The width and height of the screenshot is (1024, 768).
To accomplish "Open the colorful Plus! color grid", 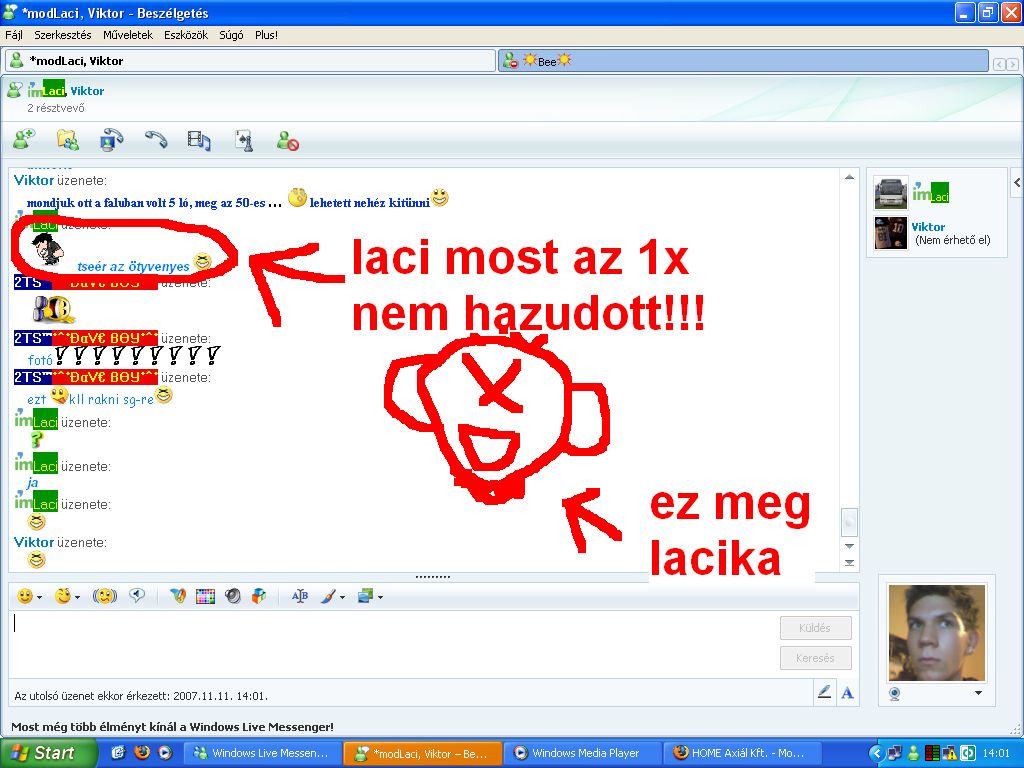I will pos(206,596).
